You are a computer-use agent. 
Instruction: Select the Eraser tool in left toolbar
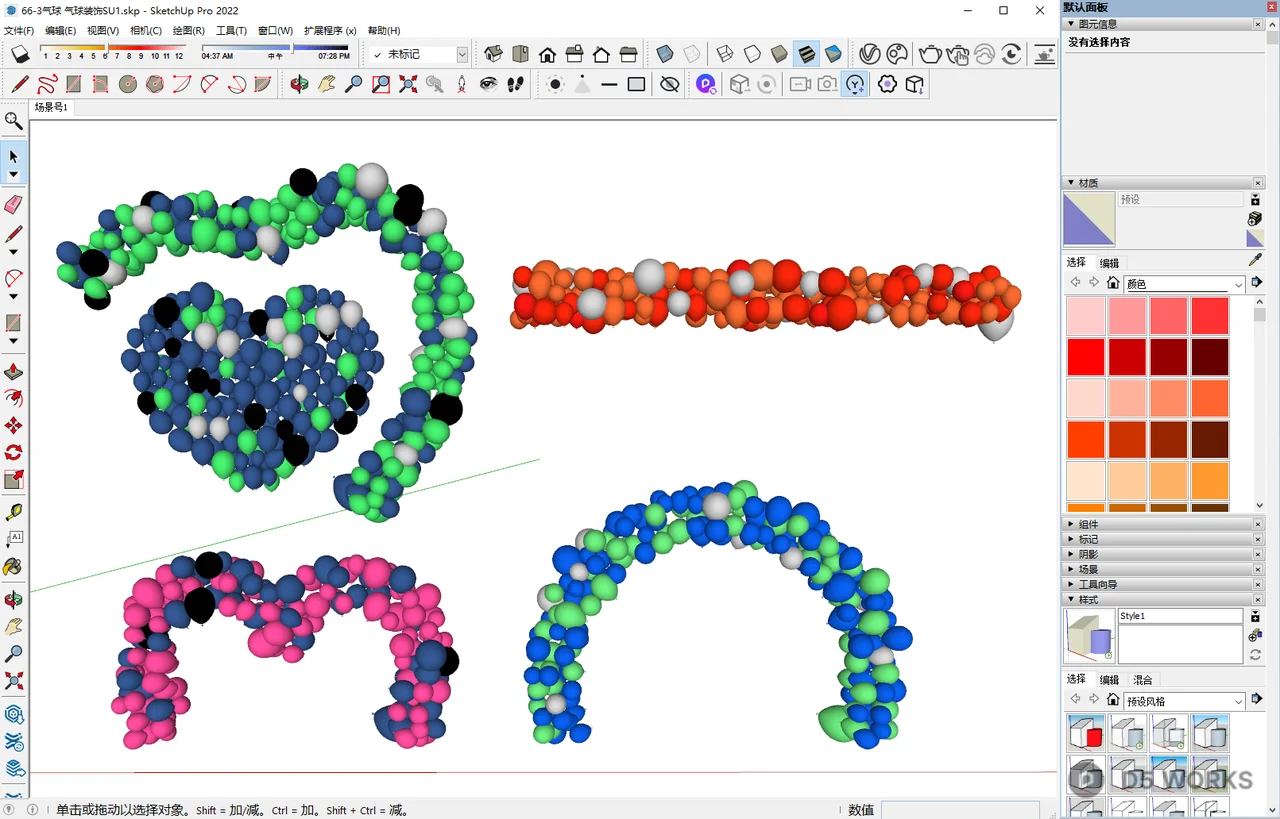(14, 204)
